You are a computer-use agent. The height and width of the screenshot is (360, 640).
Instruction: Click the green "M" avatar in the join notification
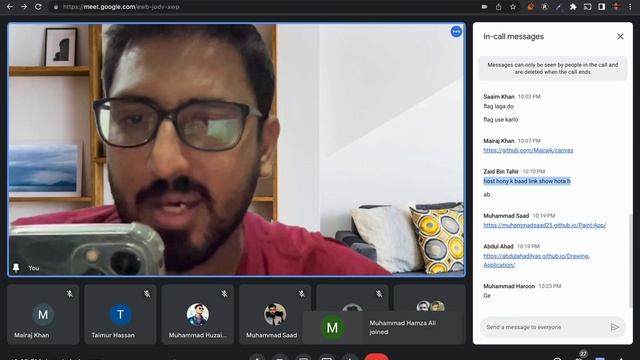tap(332, 327)
